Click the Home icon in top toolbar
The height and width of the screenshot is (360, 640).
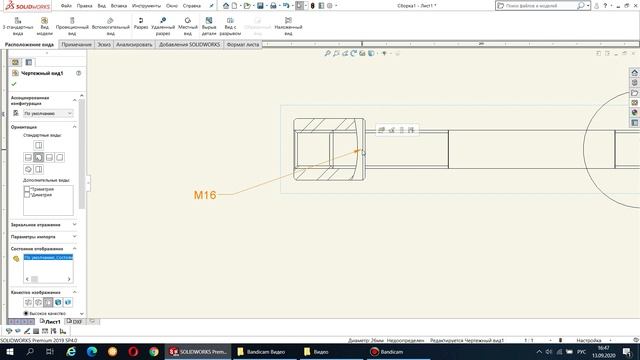226,6
